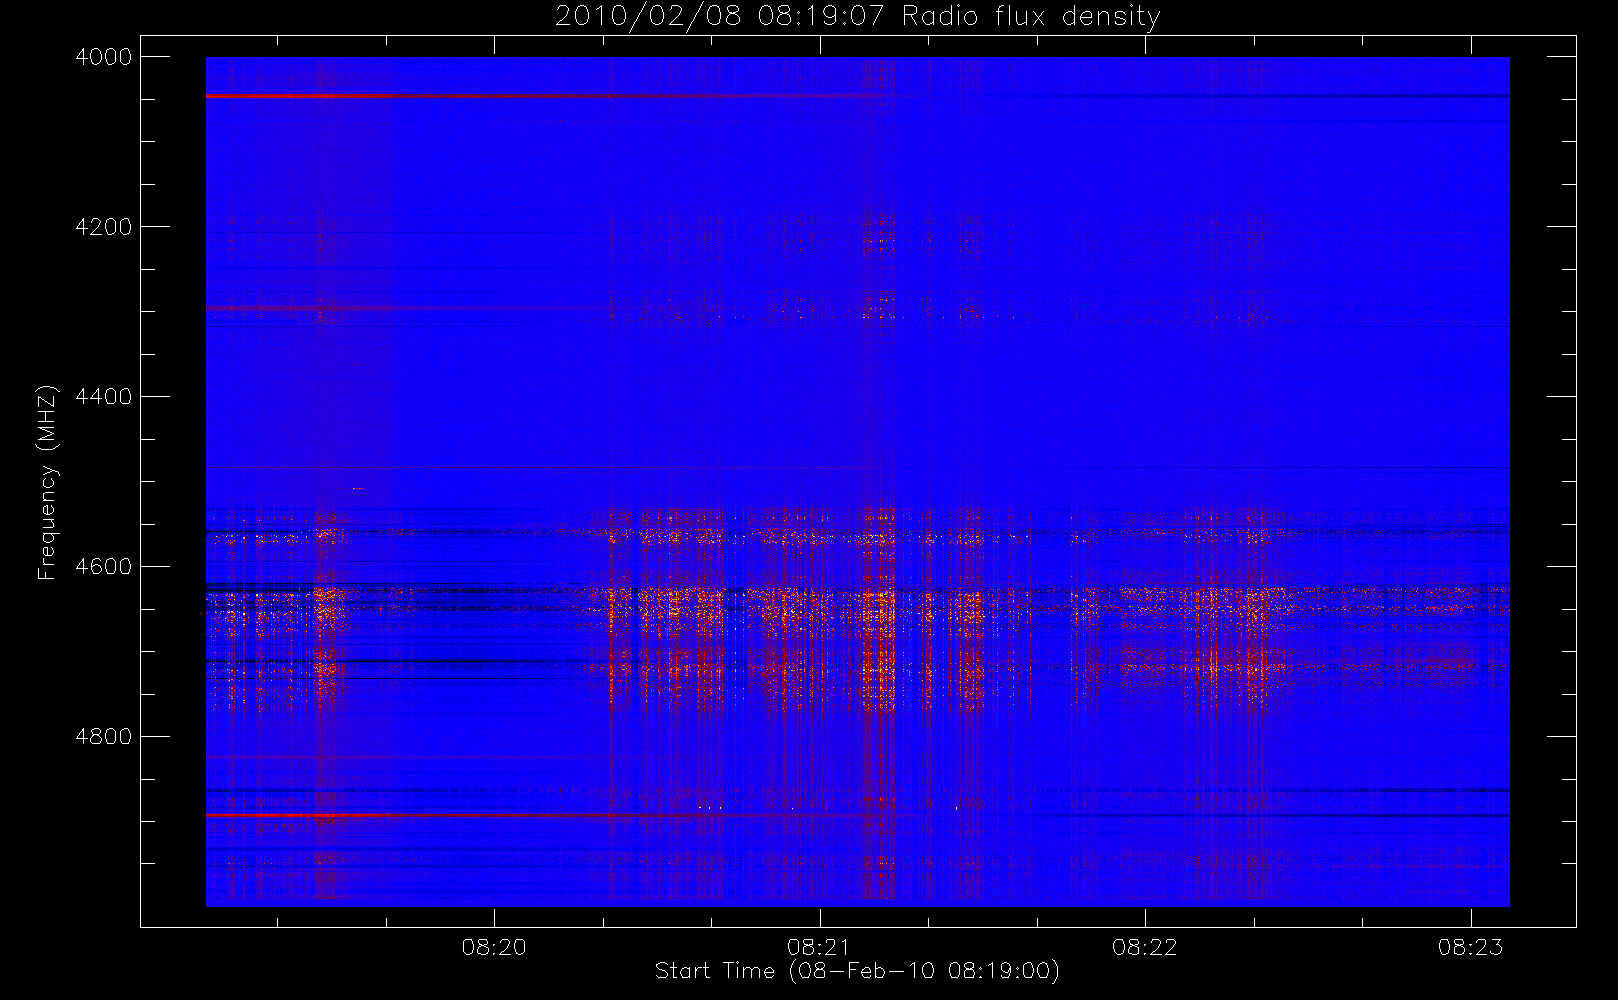
Task: Click the 08:22 time tick label
Action: pyautogui.click(x=1145, y=947)
